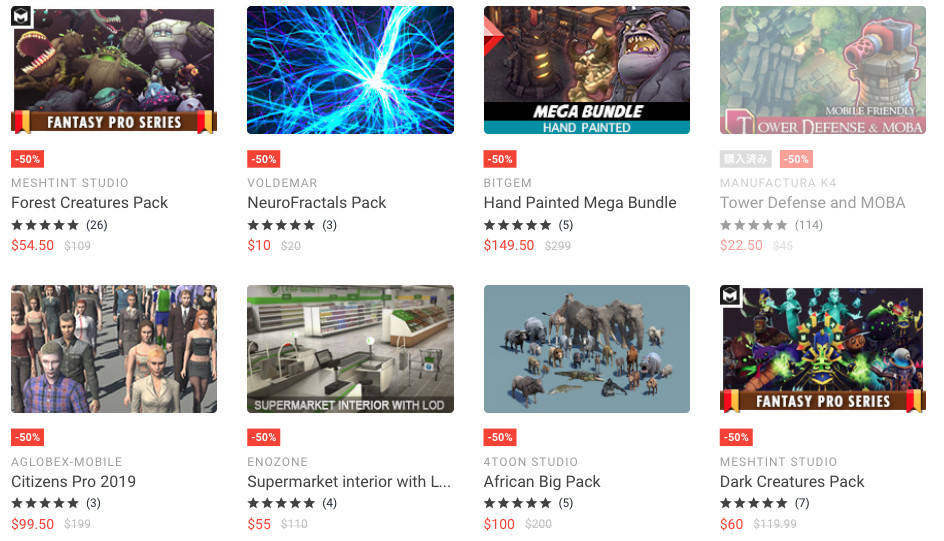
Task: Click the Japanese purchased badge on Tower Defense
Action: pyautogui.click(x=745, y=159)
